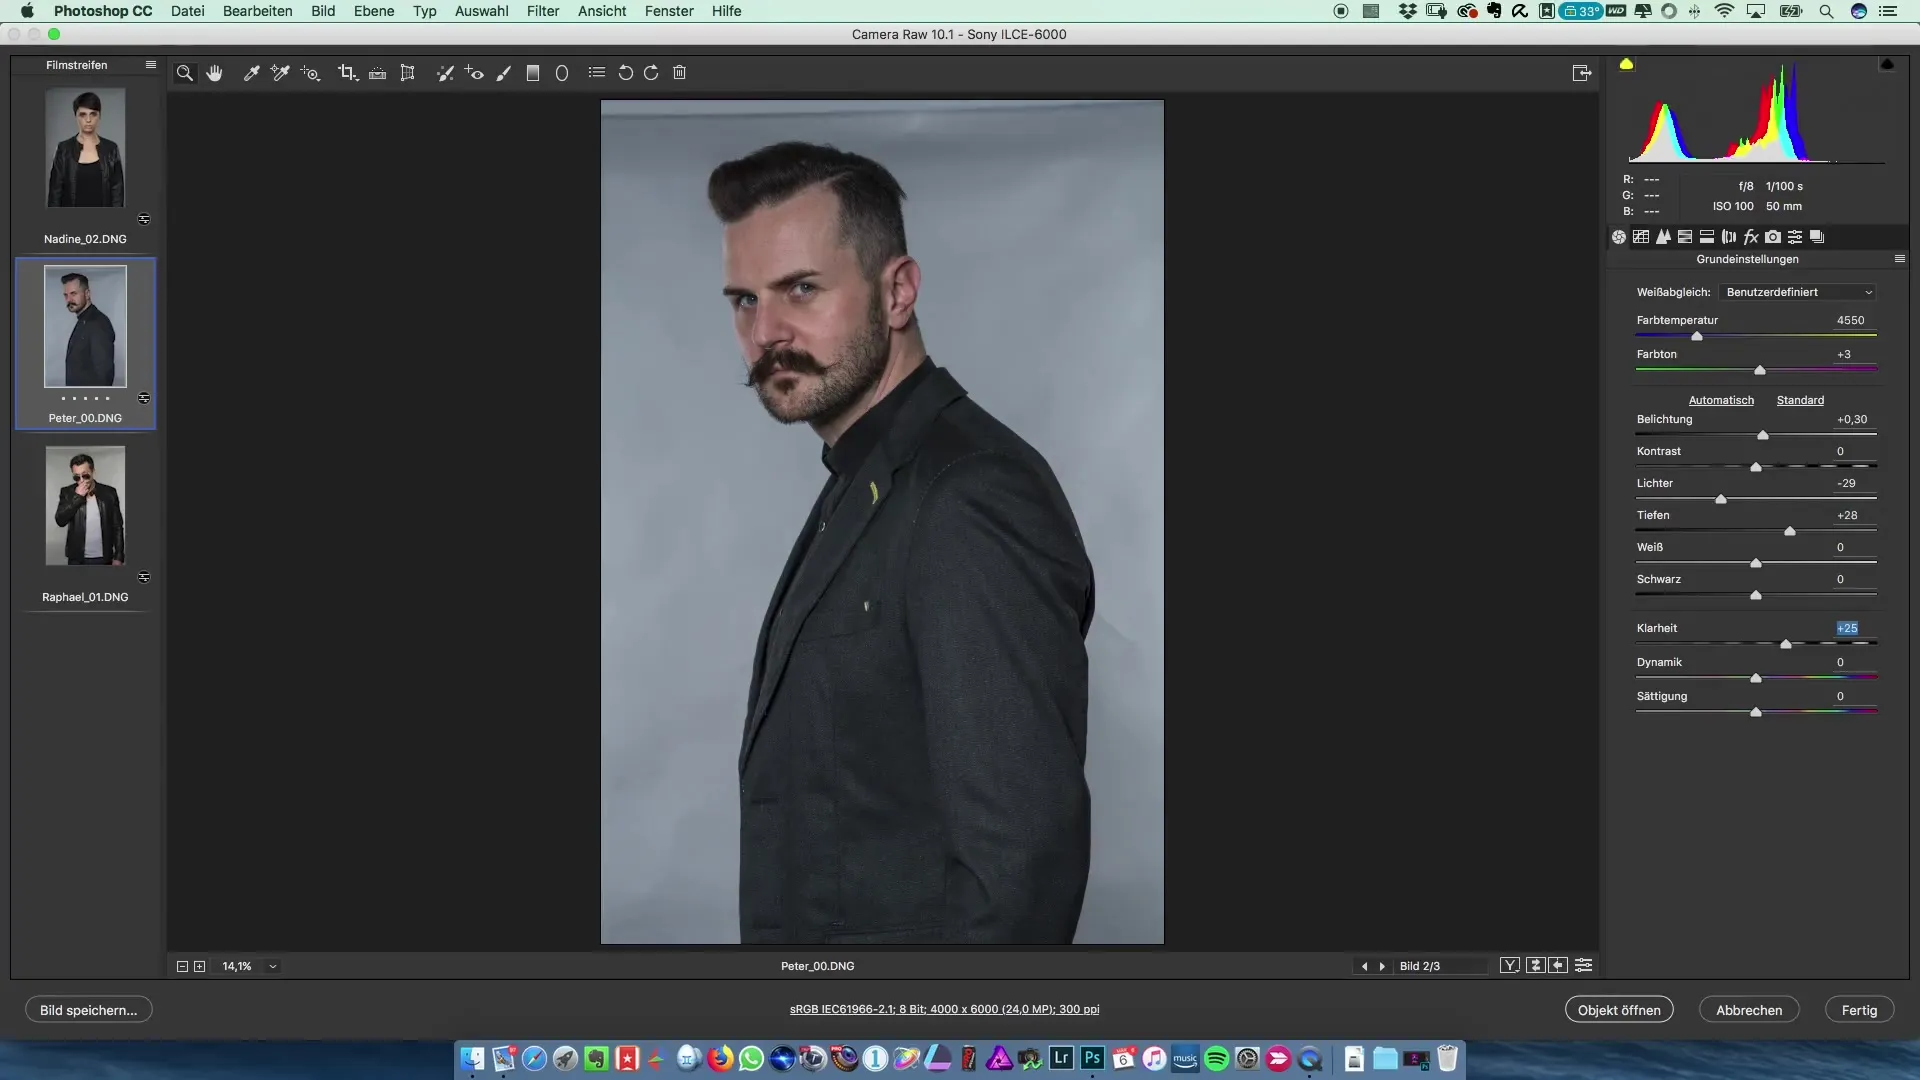This screenshot has width=1920, height=1080.
Task: Copy current settings to Before
Action: 1559,966
